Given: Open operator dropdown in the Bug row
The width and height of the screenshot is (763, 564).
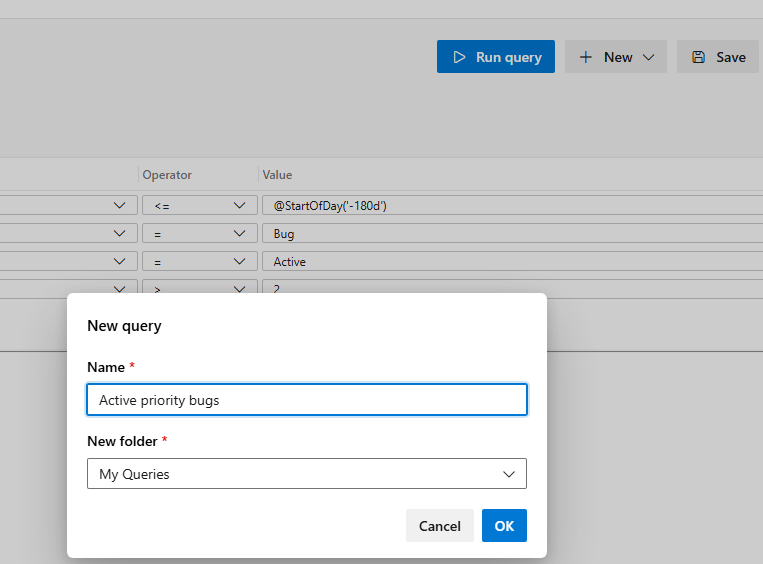Looking at the screenshot, I should 200,234.
